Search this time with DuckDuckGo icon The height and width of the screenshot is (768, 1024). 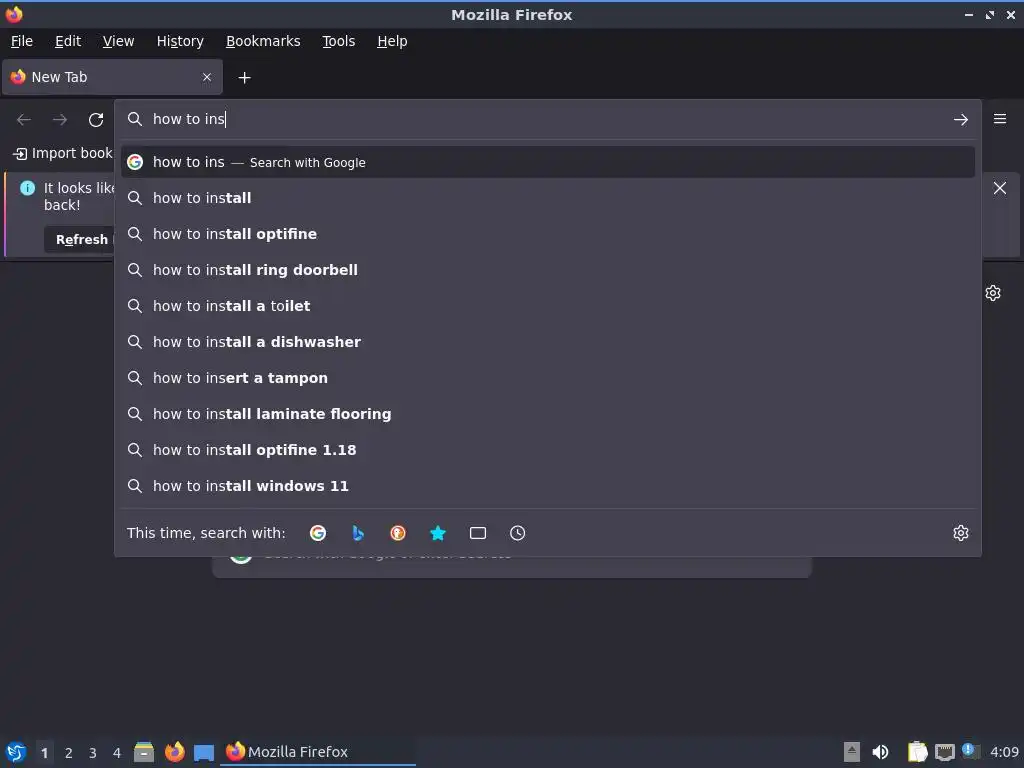398,533
